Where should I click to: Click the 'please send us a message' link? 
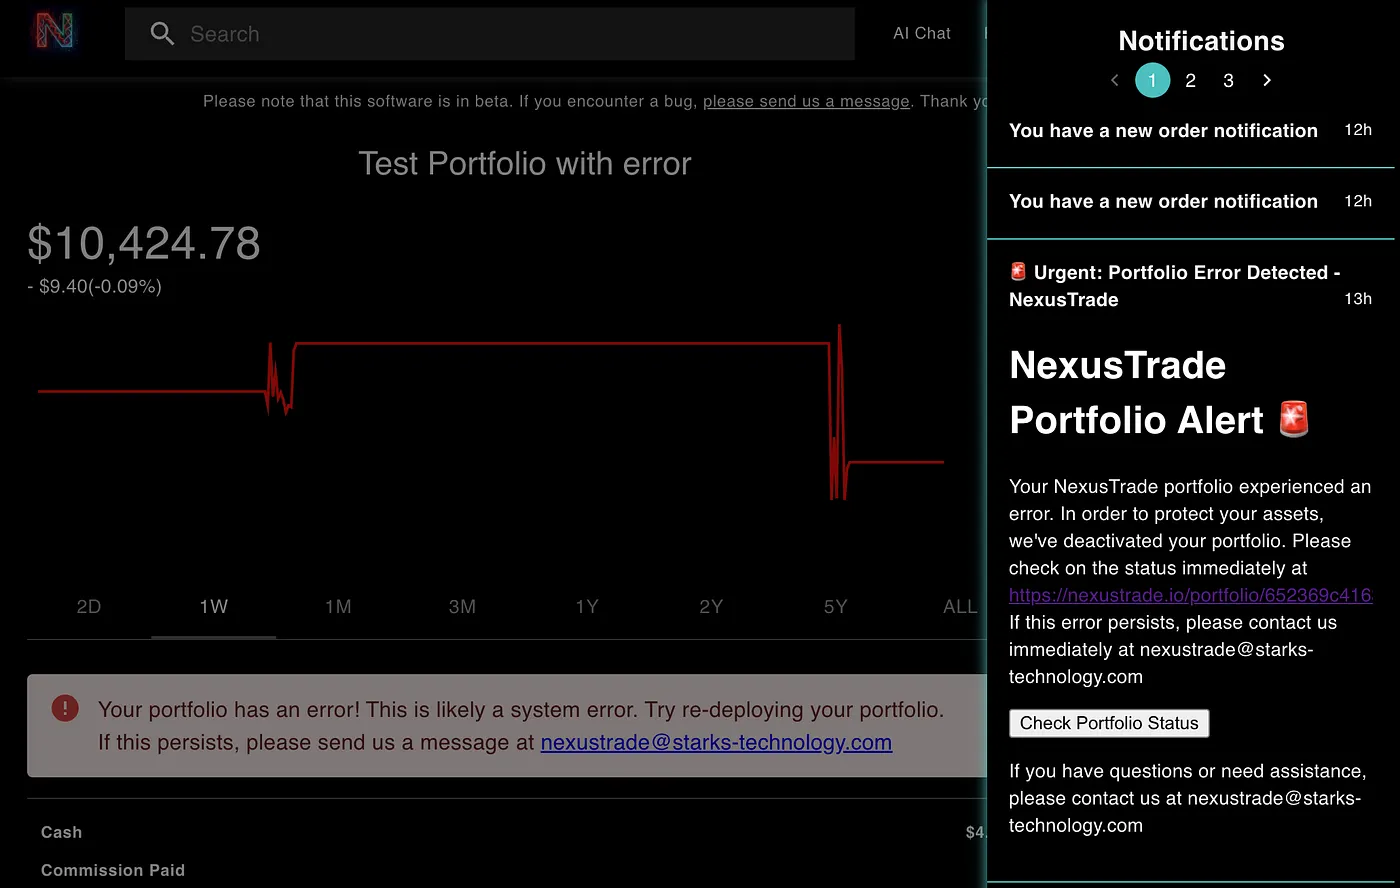coord(806,101)
